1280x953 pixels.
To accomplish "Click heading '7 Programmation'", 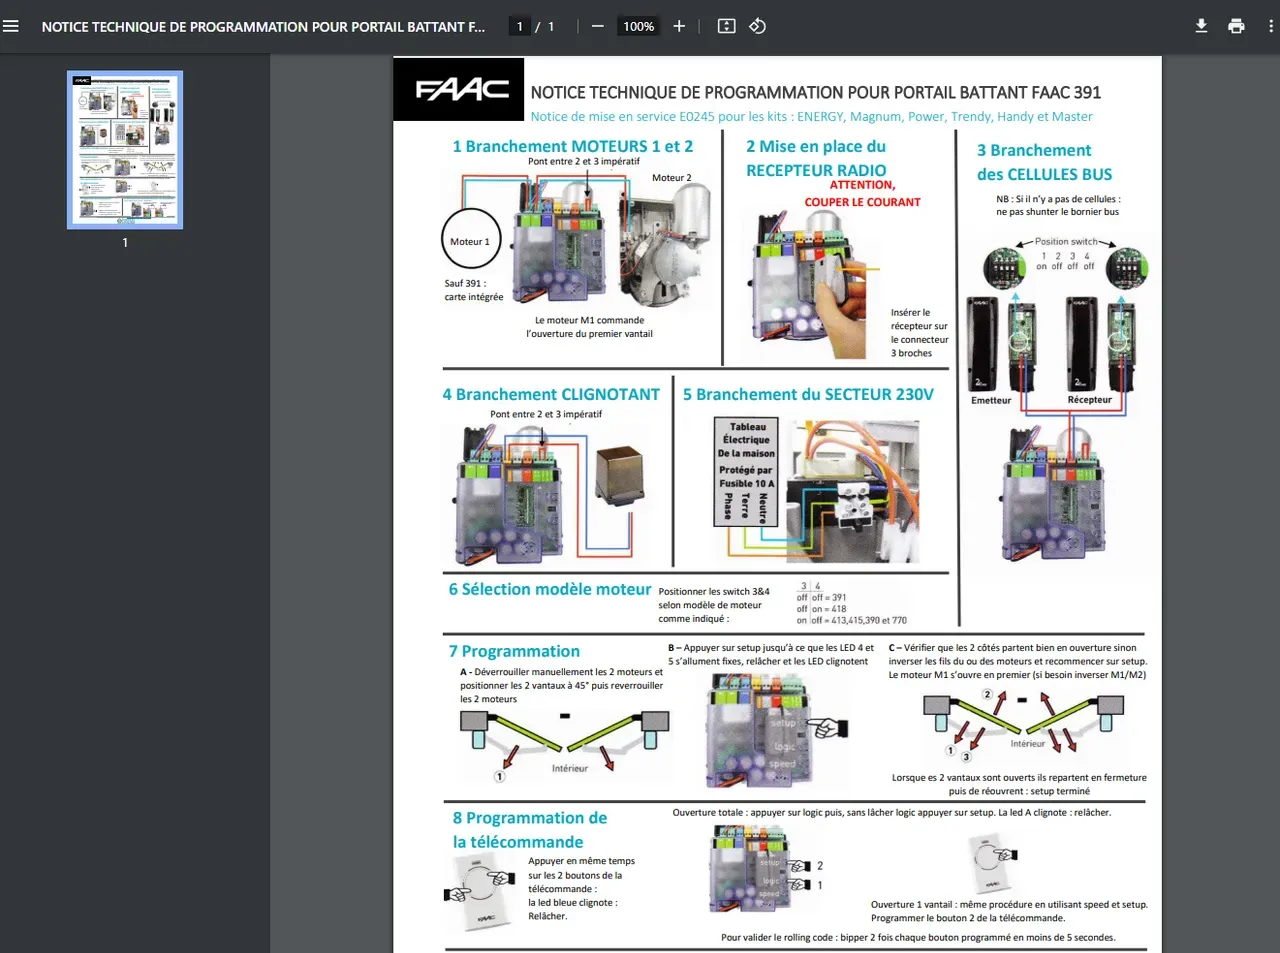I will click(x=514, y=651).
